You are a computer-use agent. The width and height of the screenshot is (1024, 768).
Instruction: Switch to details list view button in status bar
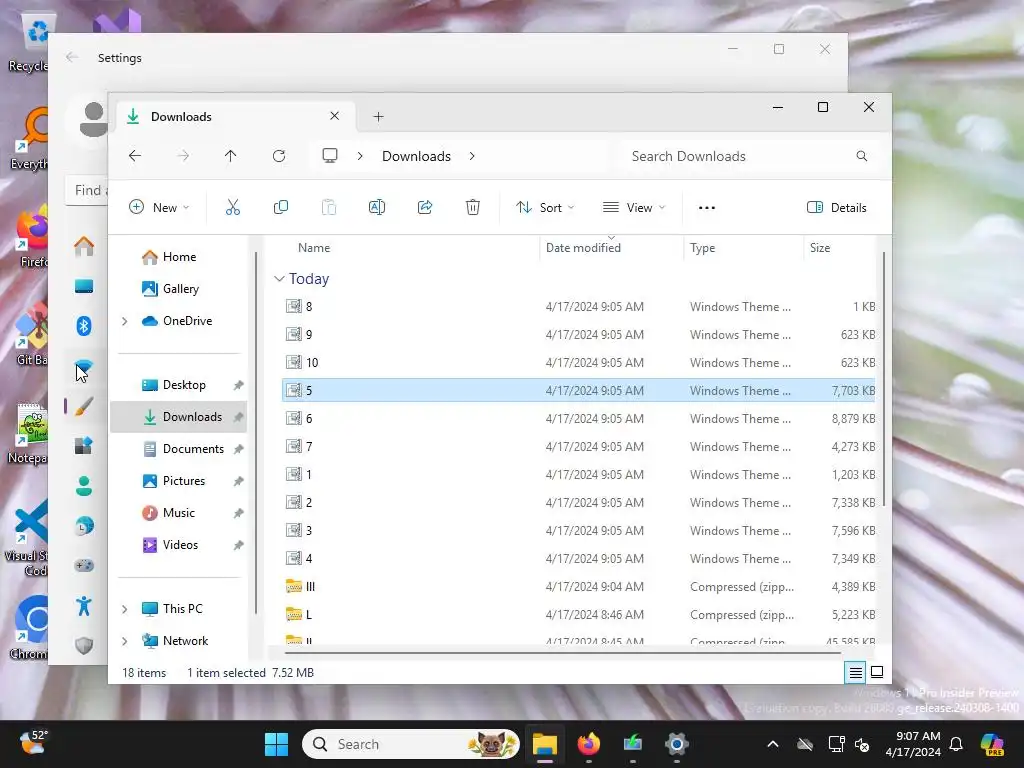pos(856,673)
